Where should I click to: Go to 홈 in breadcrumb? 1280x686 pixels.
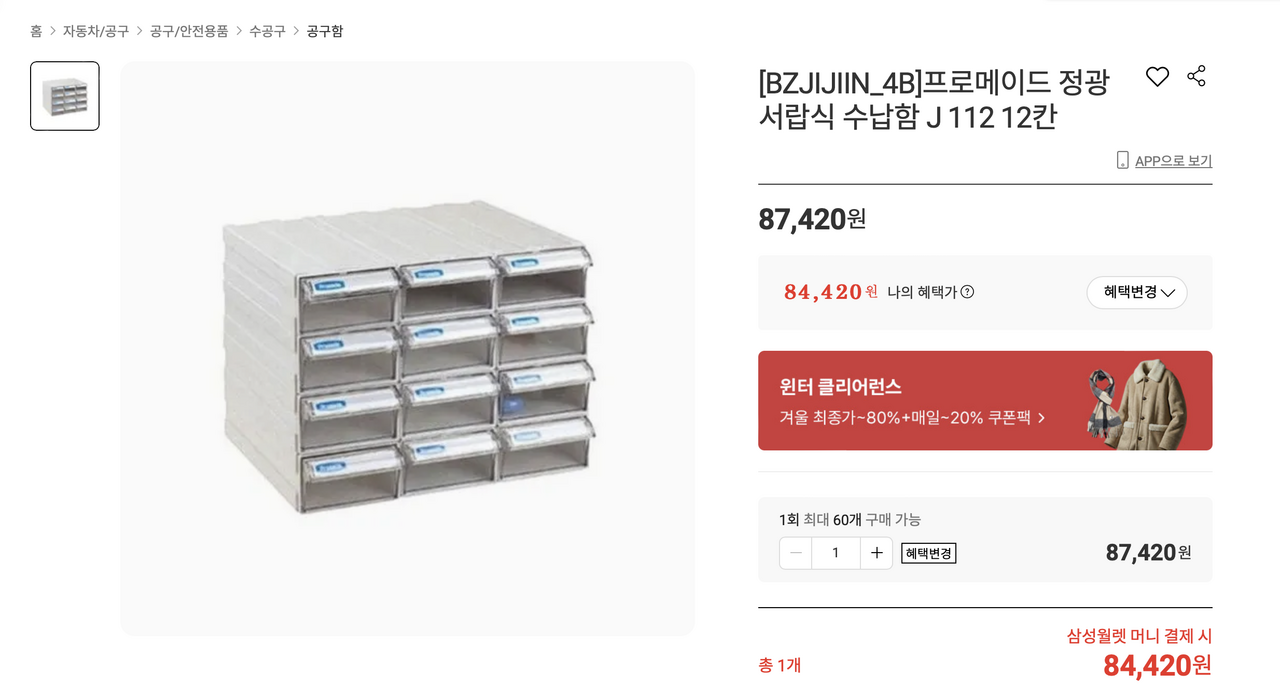coord(36,31)
